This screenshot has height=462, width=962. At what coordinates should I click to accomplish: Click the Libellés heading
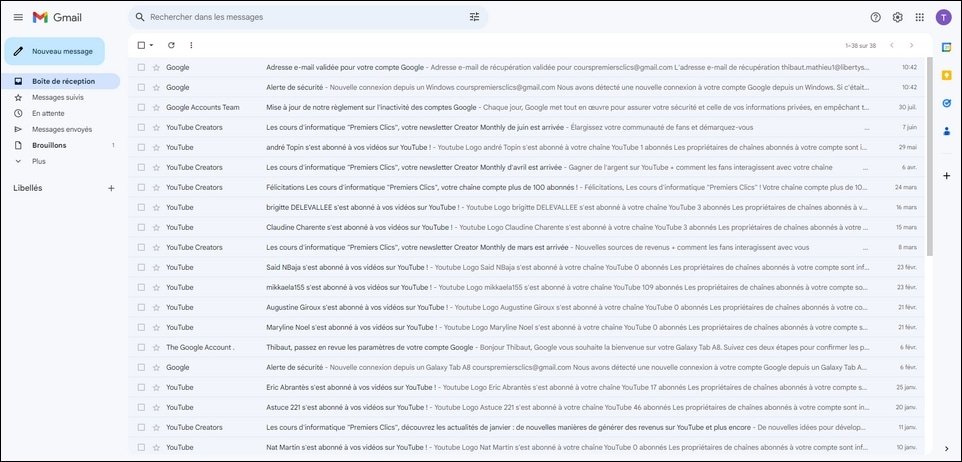click(28, 188)
